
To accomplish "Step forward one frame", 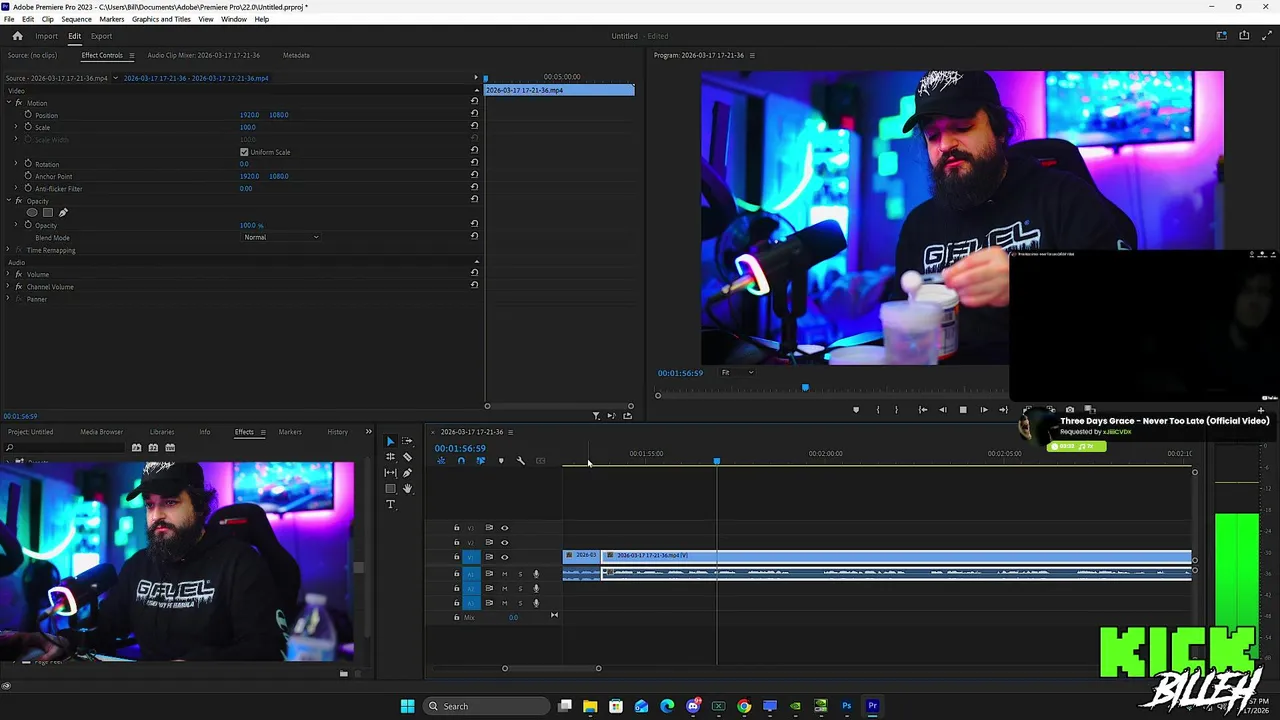I will (983, 410).
